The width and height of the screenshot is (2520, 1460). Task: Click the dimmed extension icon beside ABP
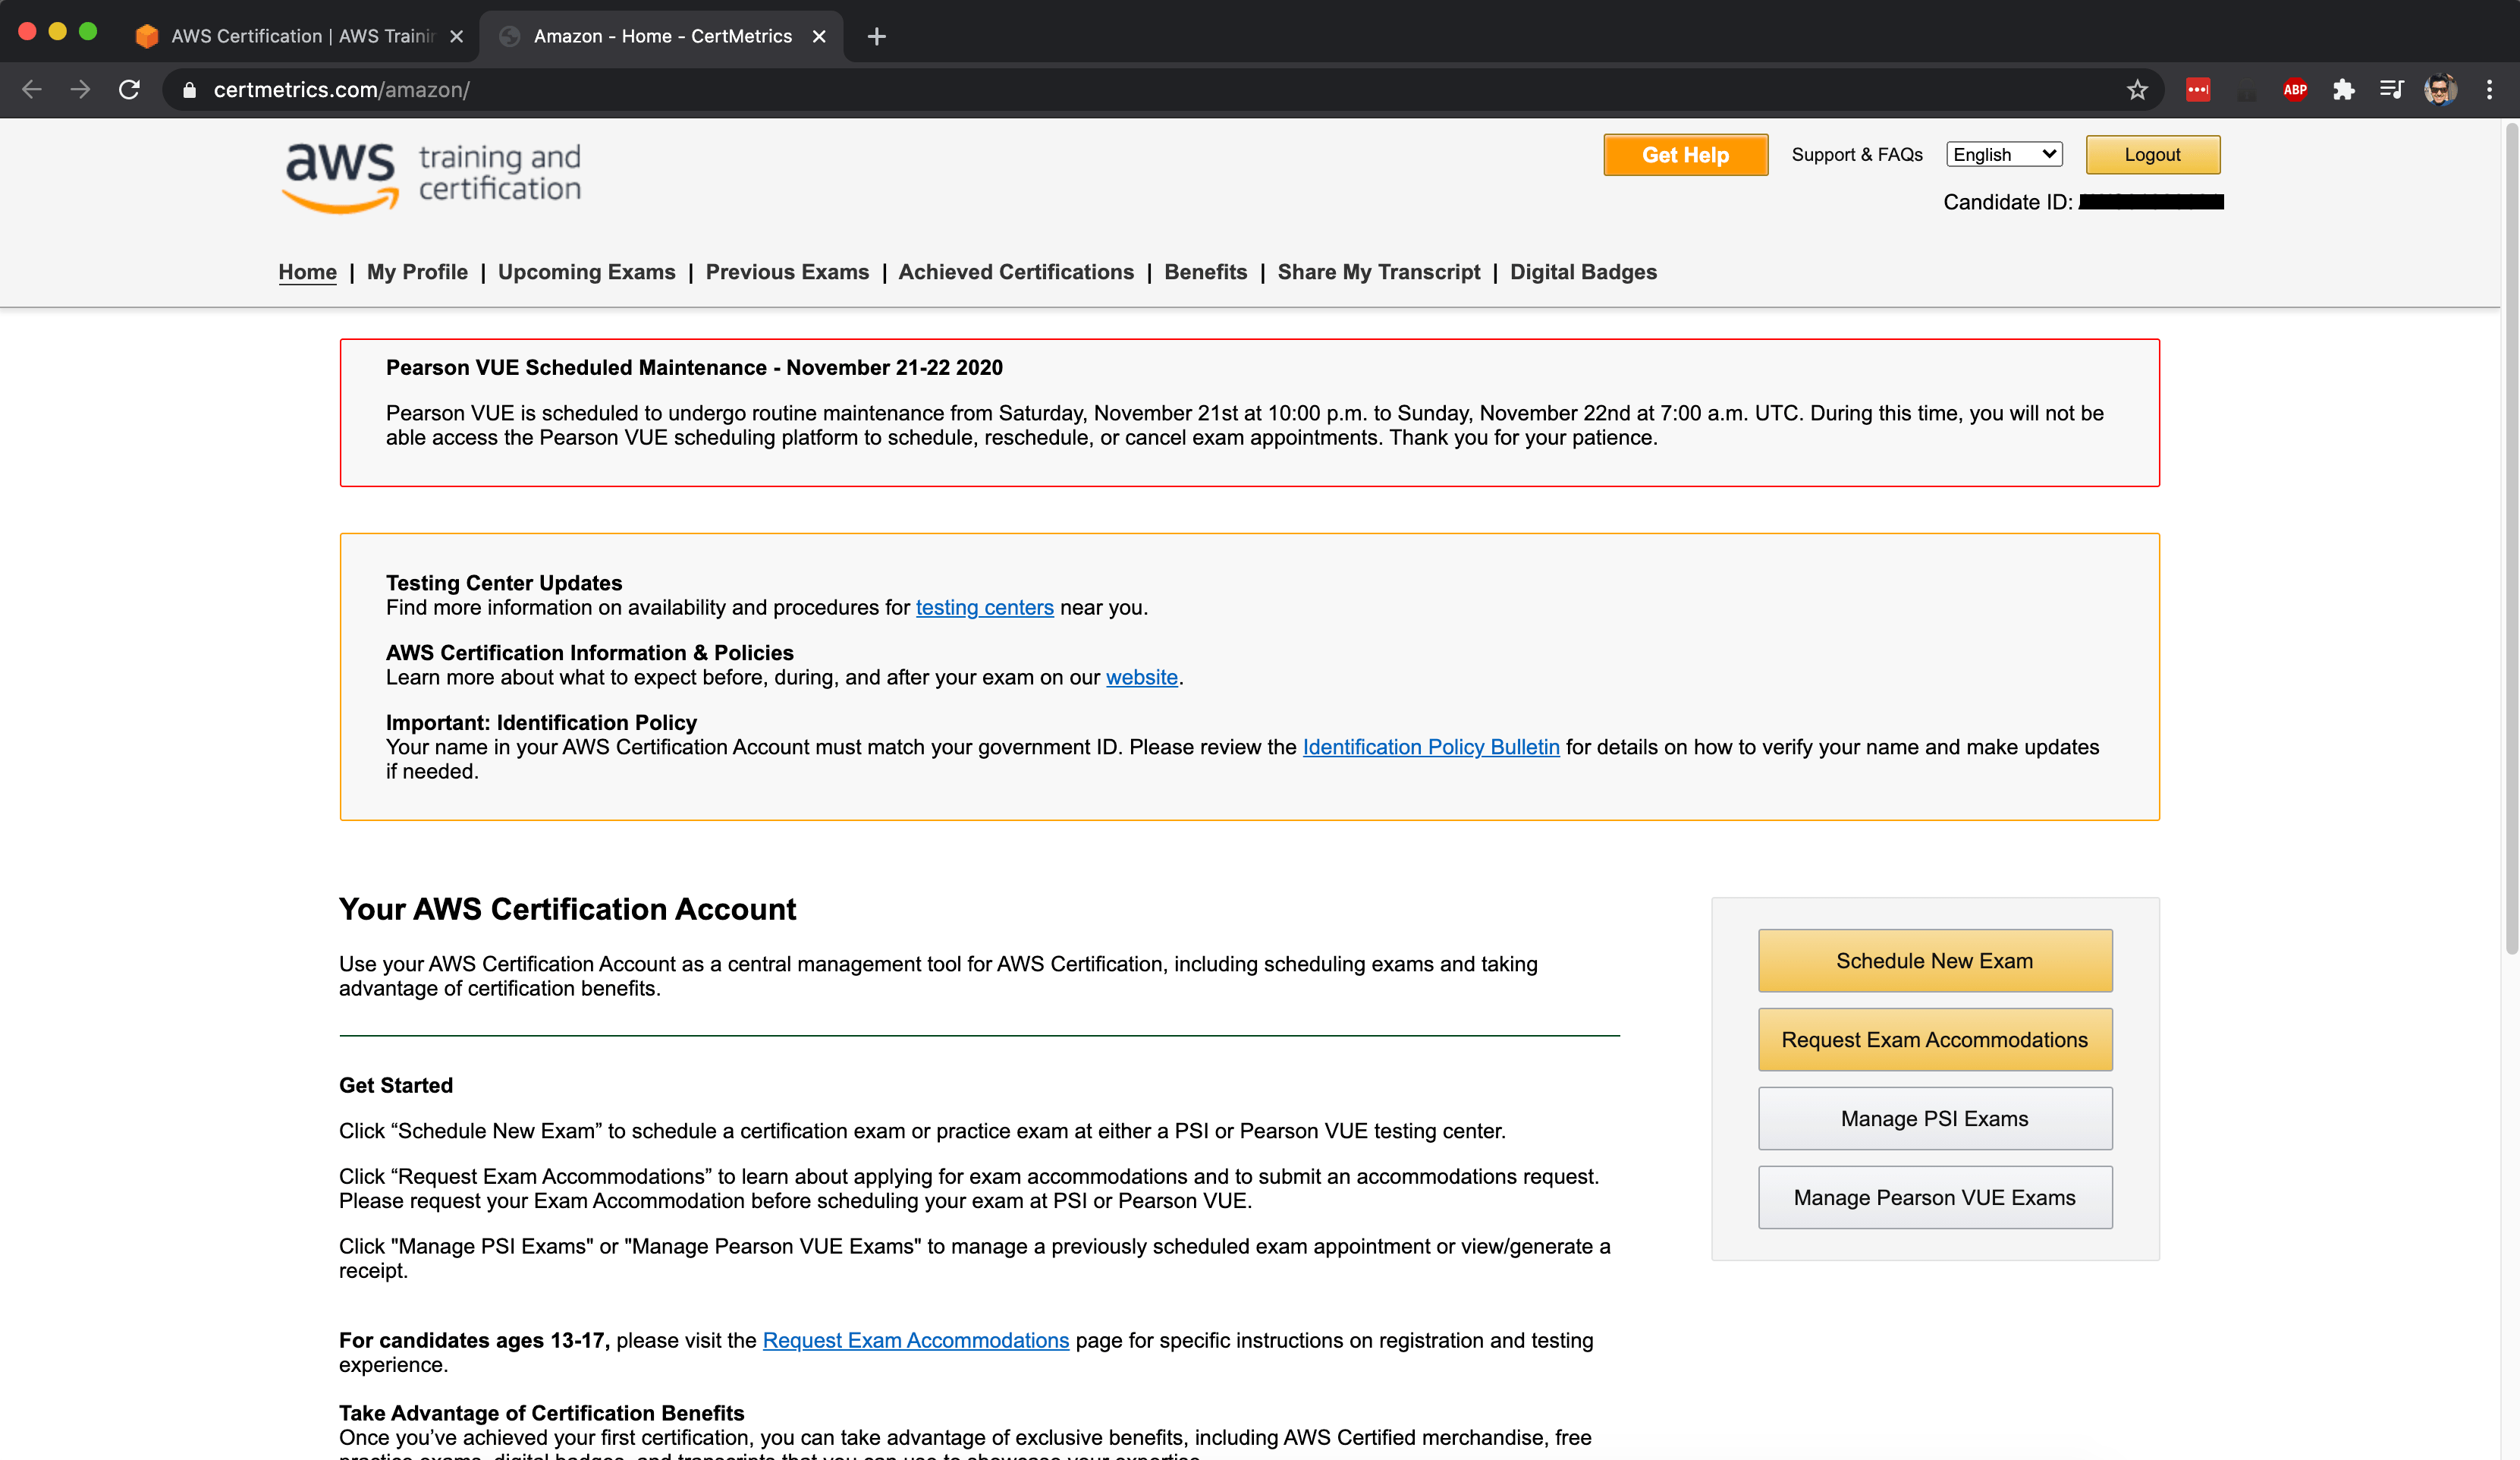[2246, 90]
